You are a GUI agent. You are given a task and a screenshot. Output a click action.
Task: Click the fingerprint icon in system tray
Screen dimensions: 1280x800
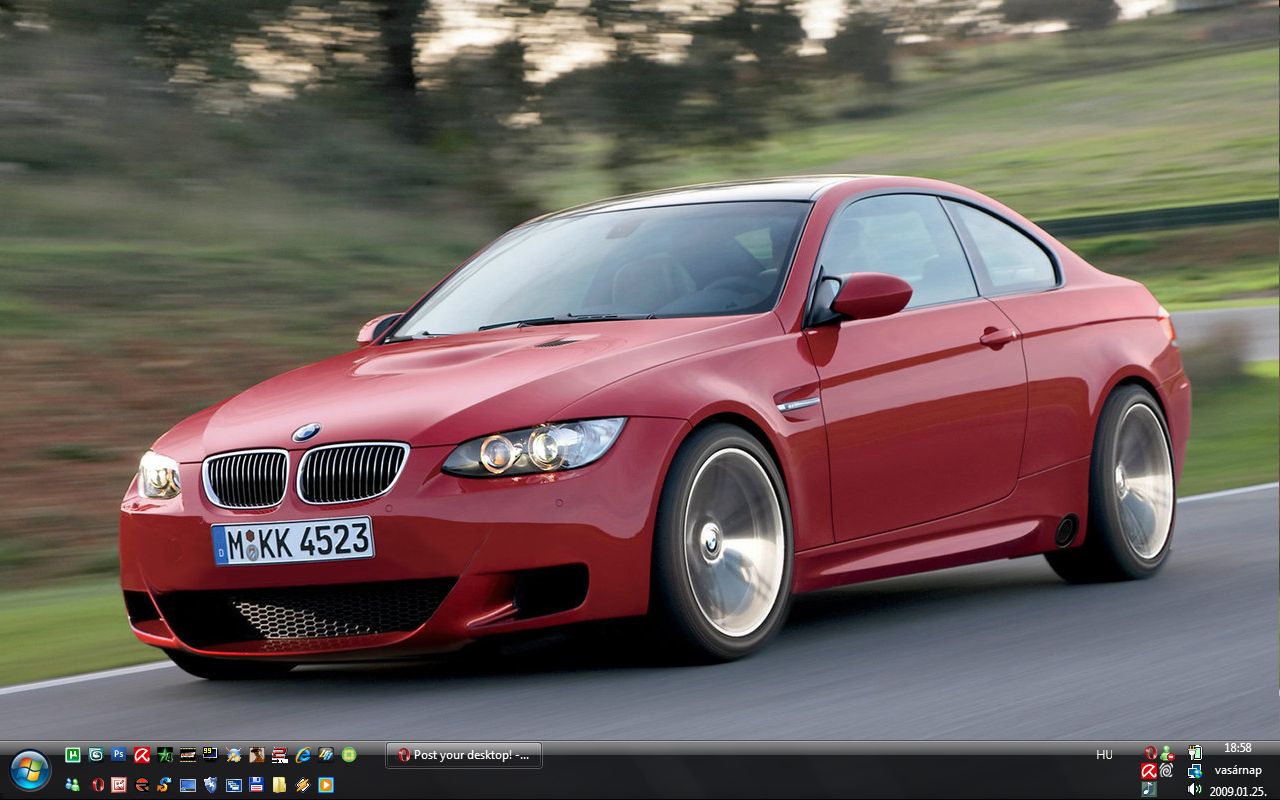[1166, 771]
